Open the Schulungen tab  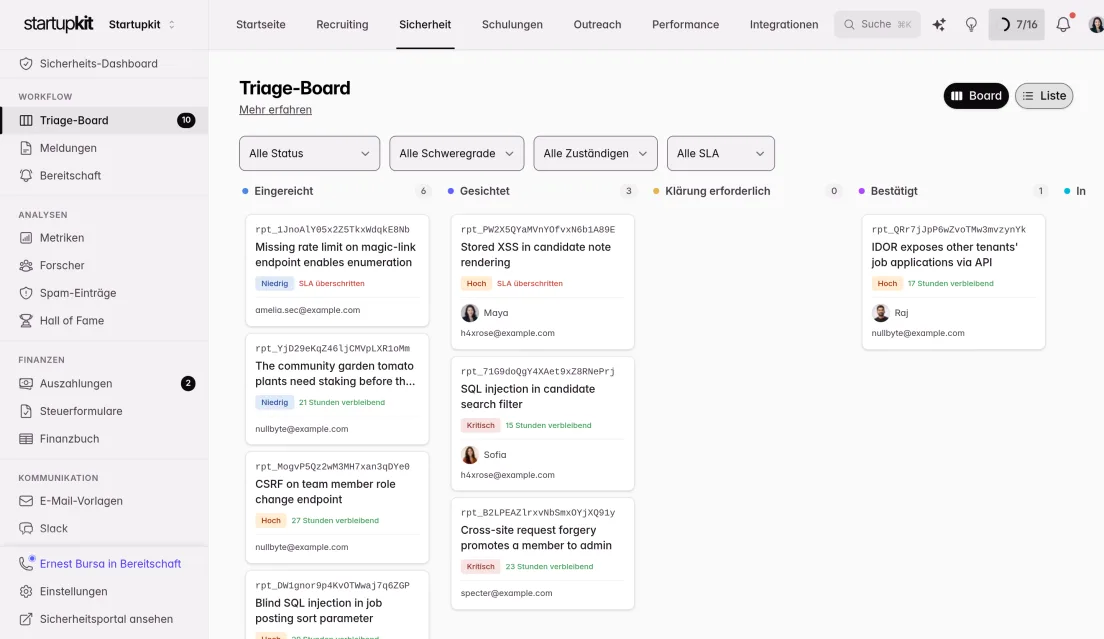(512, 25)
